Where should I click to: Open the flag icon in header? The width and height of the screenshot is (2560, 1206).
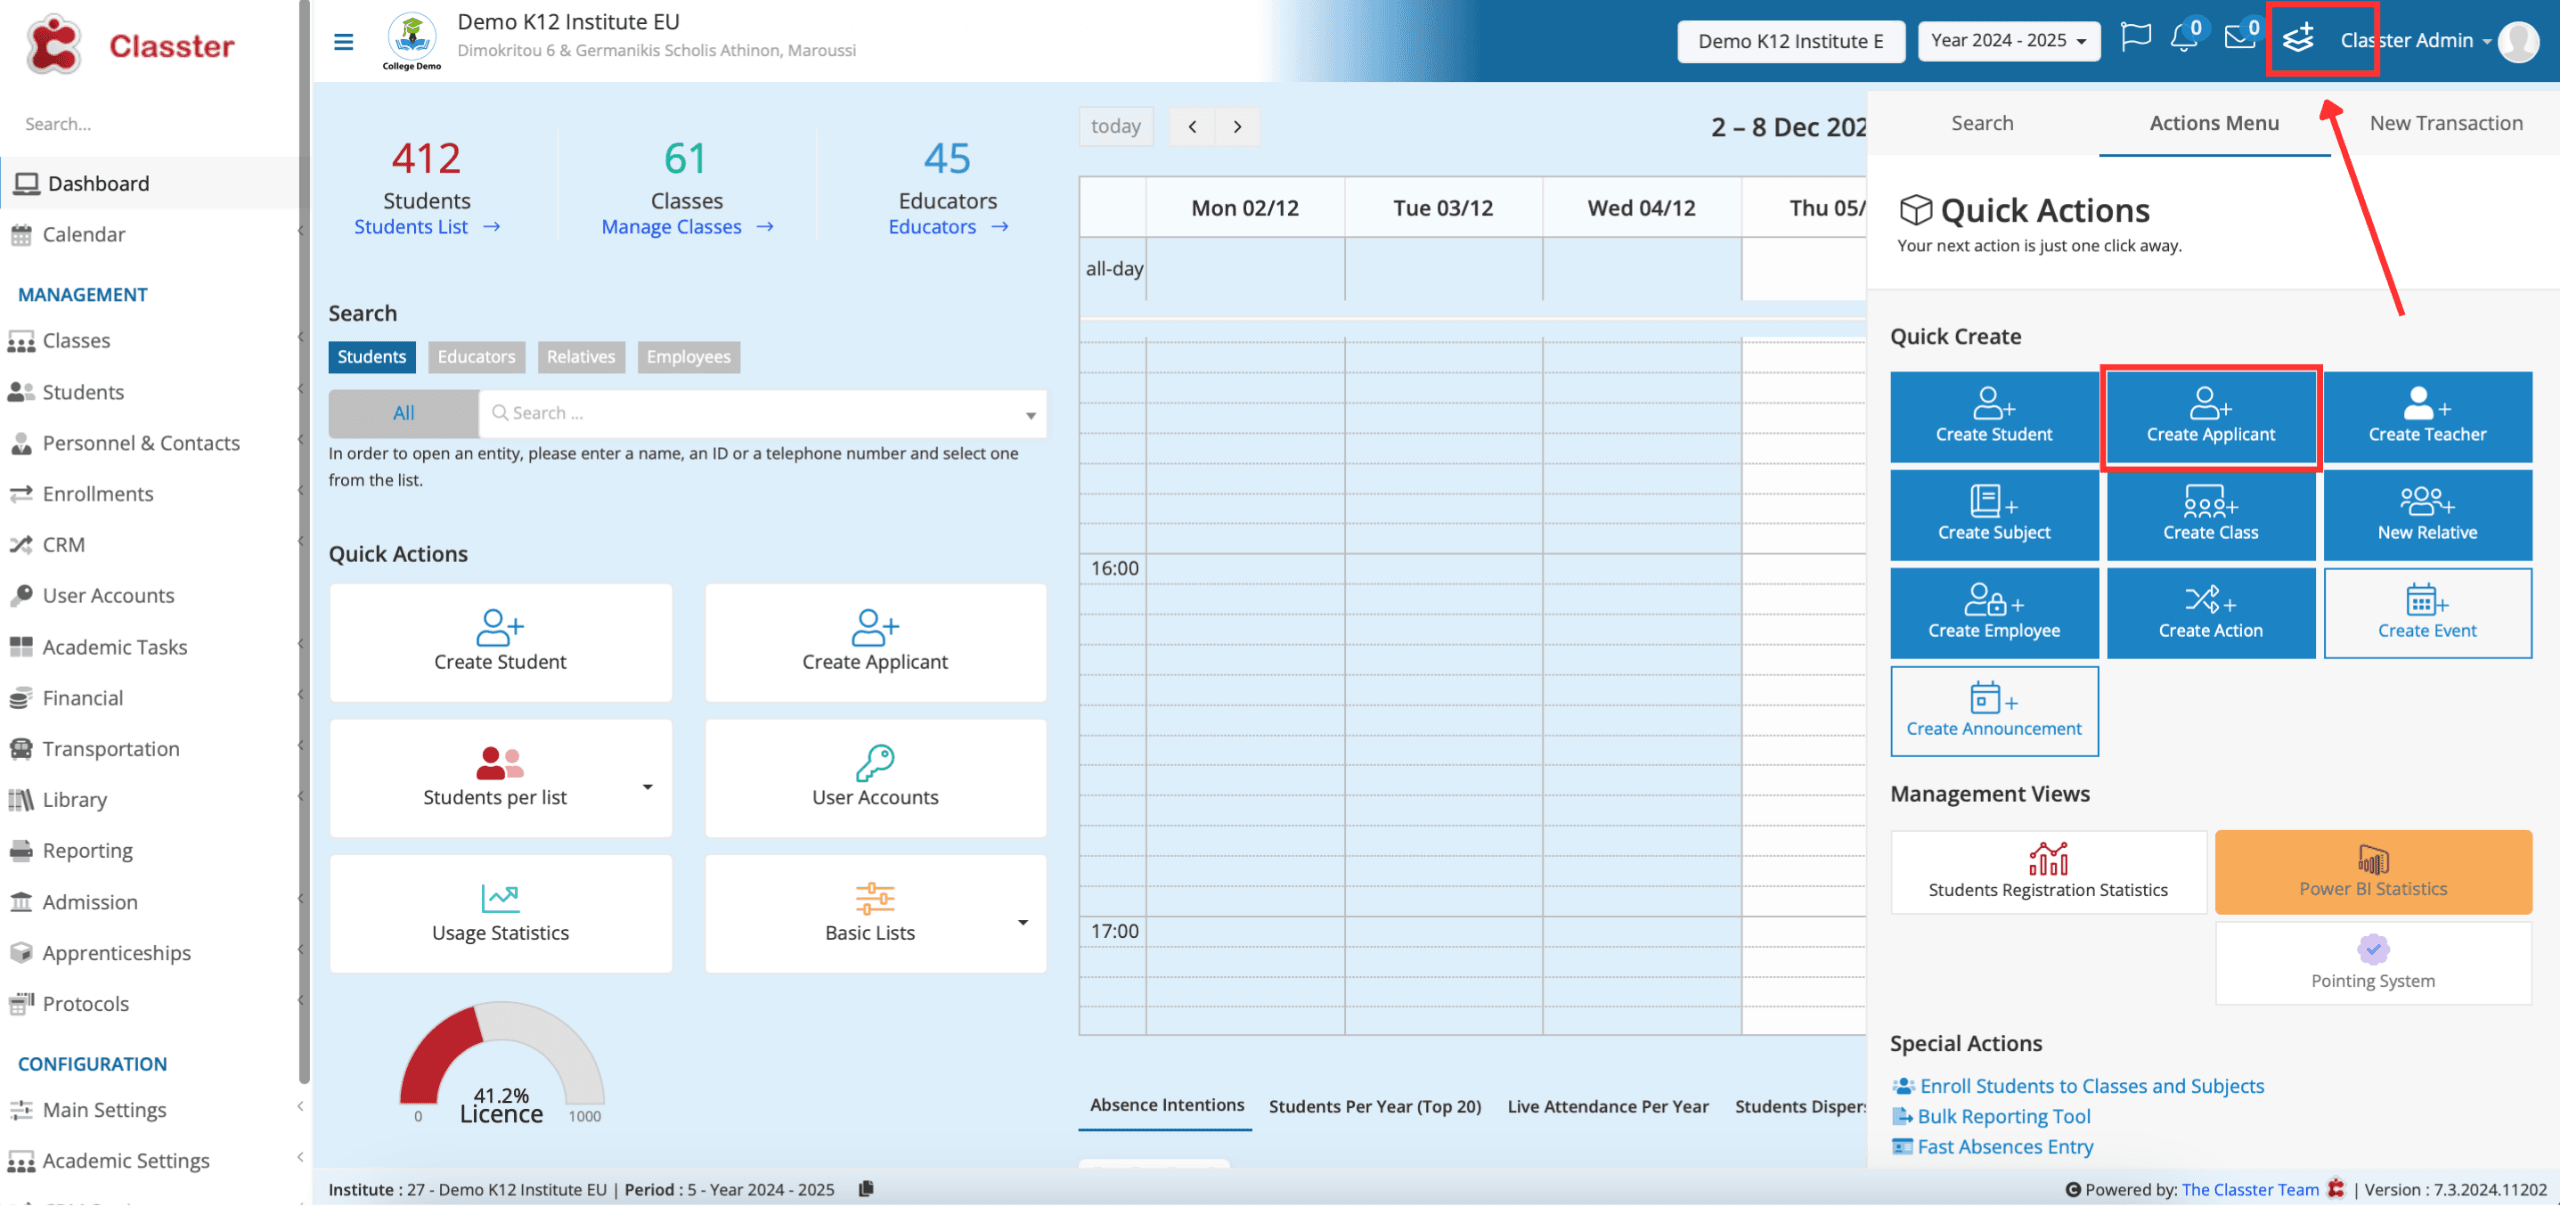coord(2136,38)
